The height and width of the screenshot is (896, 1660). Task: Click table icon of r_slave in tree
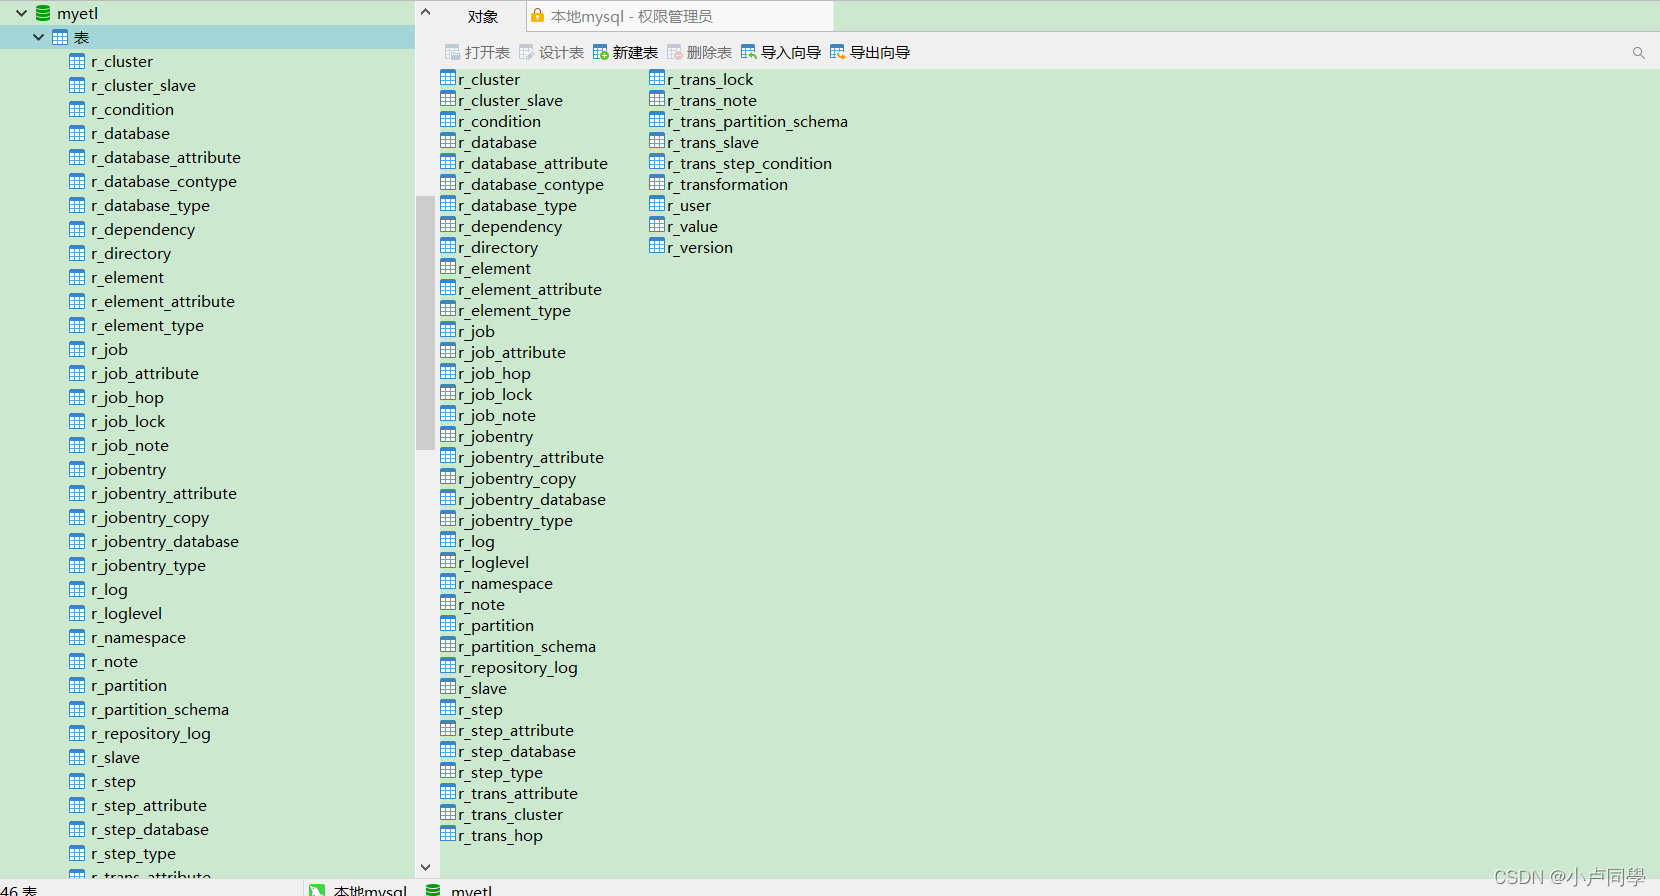pos(77,757)
